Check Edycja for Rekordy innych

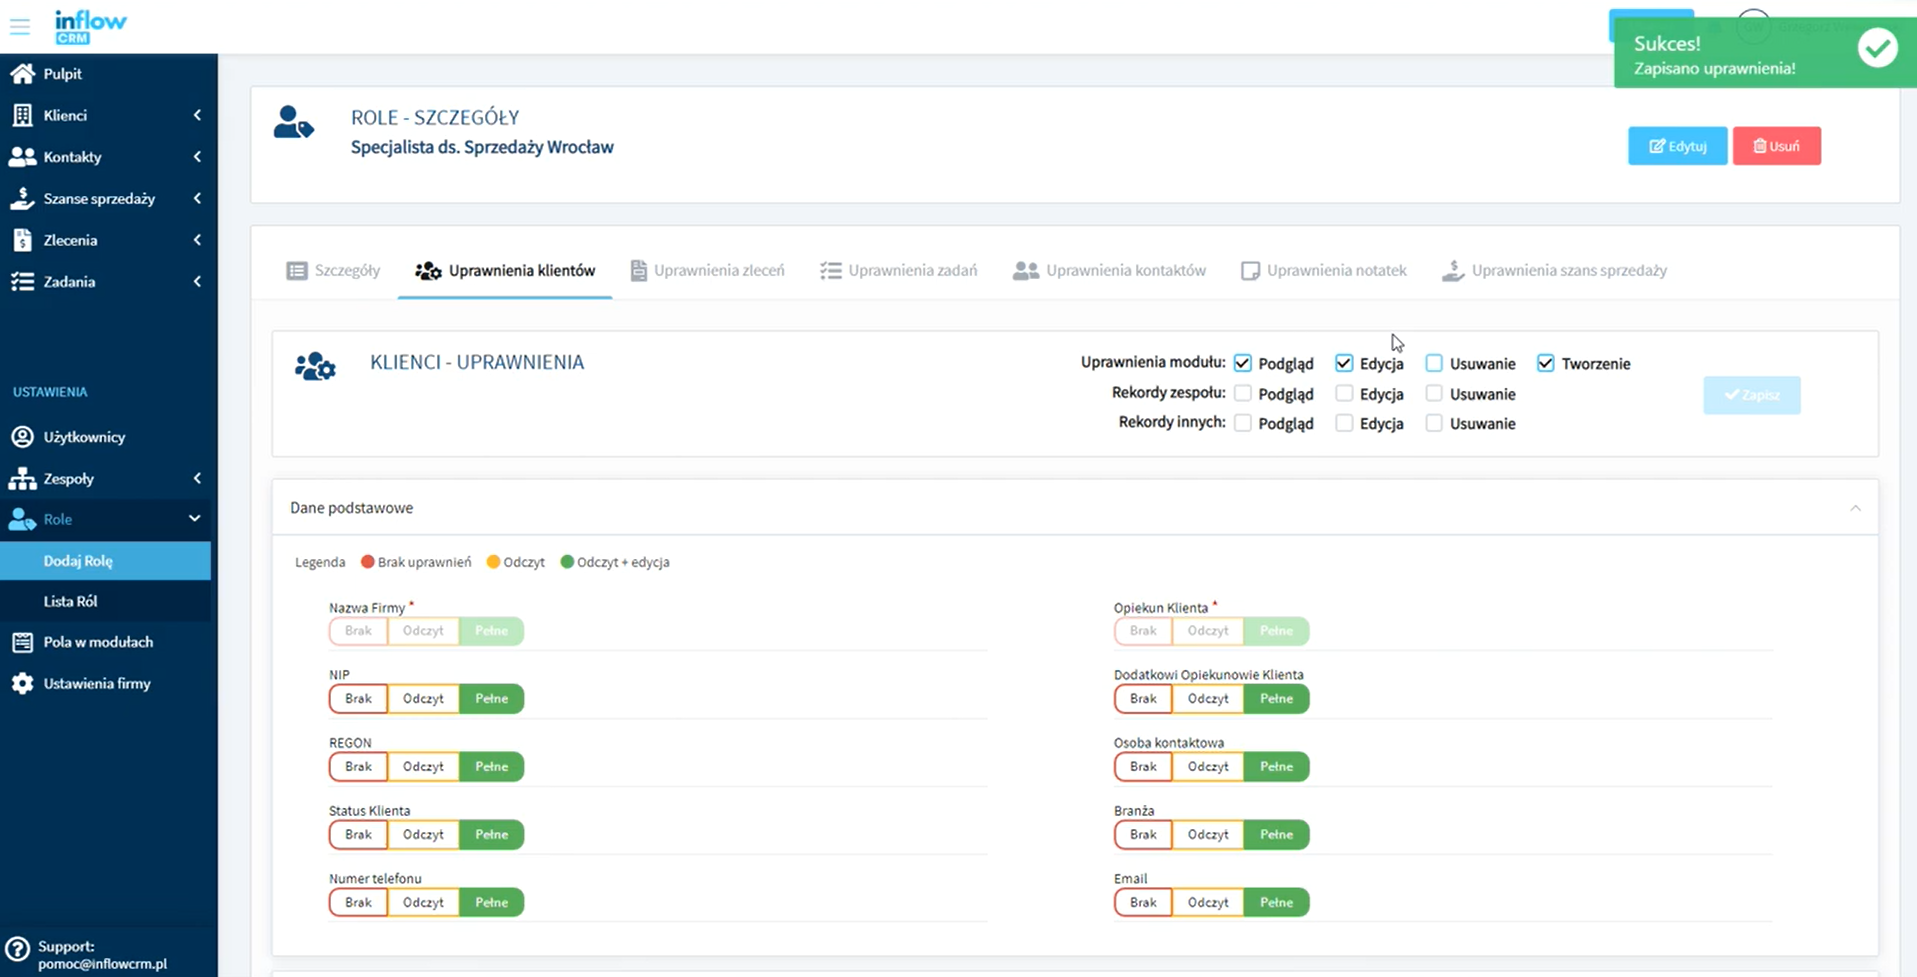(x=1344, y=424)
